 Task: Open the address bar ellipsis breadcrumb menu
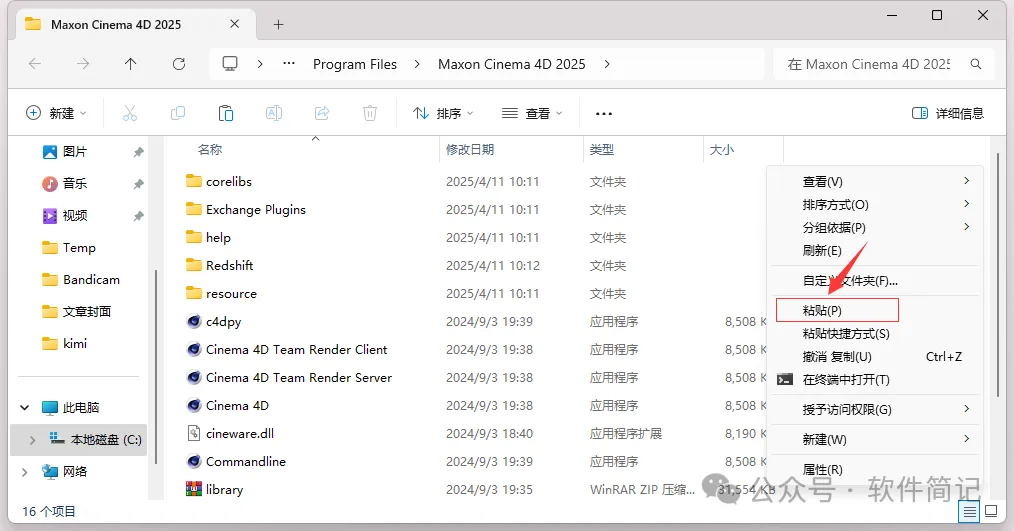click(x=289, y=63)
